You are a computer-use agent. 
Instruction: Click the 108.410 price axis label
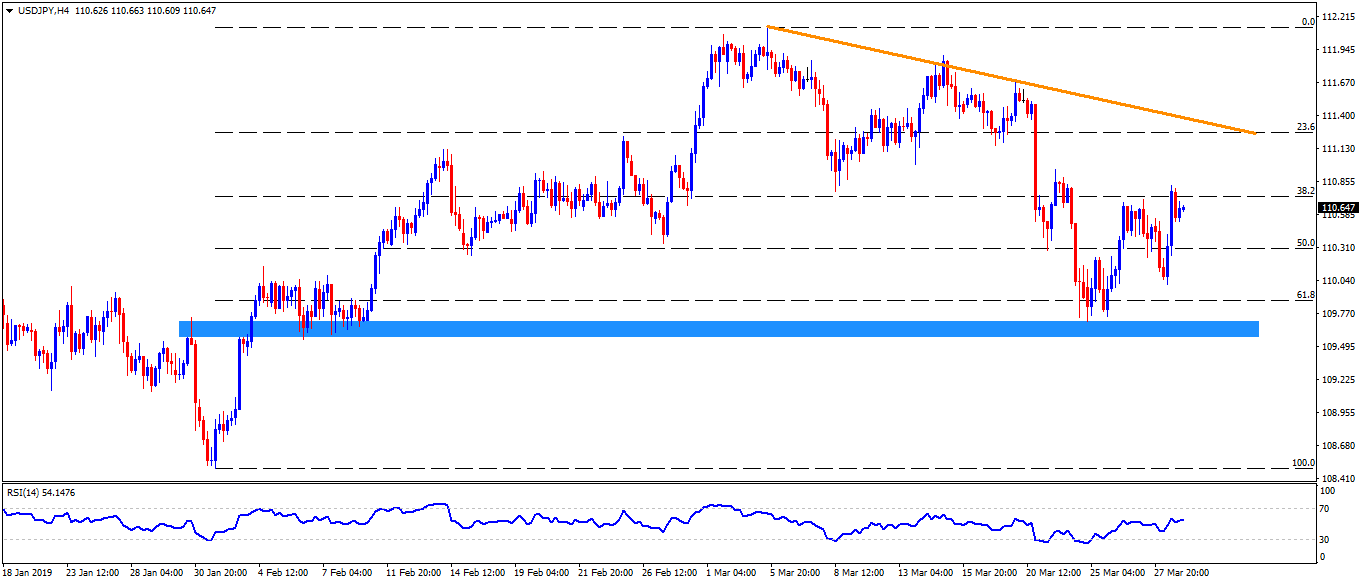1339,478
